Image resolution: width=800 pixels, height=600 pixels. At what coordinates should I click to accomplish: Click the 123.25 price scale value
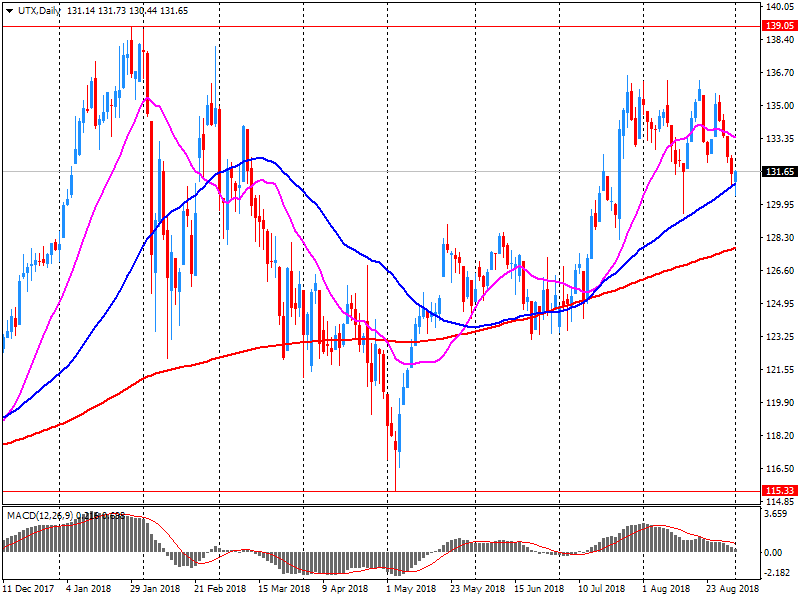780,337
